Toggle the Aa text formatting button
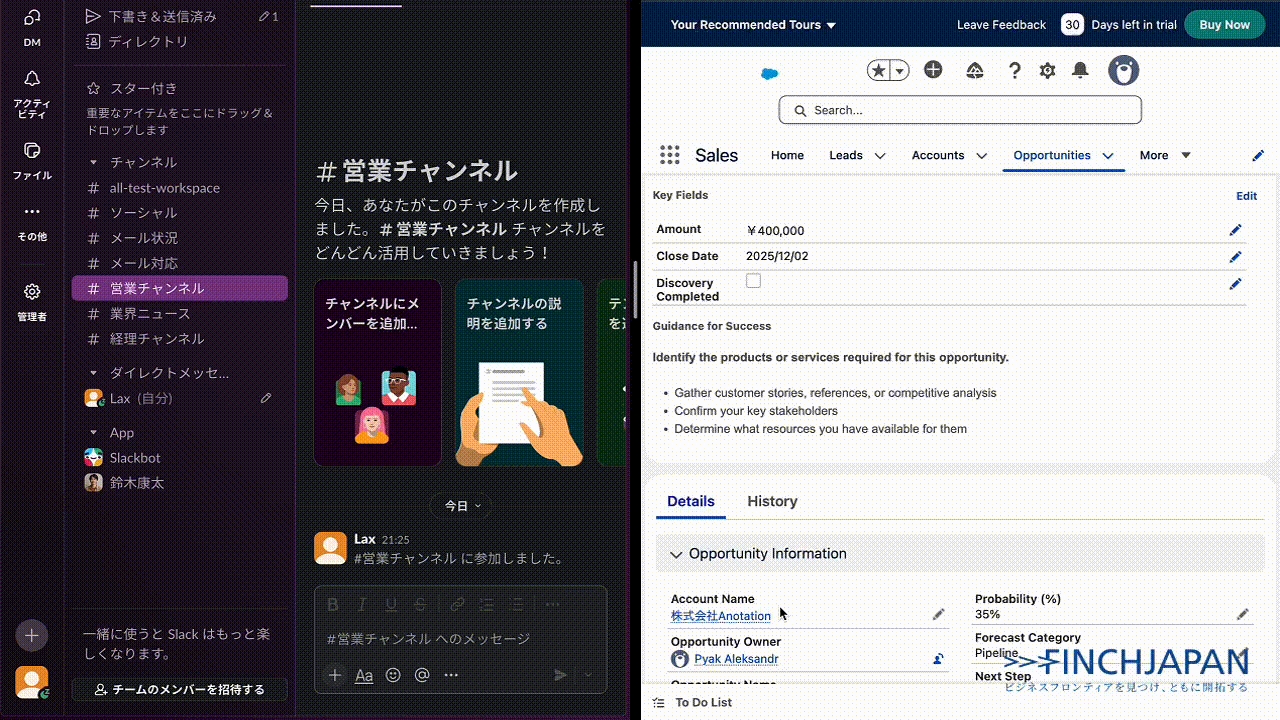Image resolution: width=1280 pixels, height=720 pixels. (364, 675)
